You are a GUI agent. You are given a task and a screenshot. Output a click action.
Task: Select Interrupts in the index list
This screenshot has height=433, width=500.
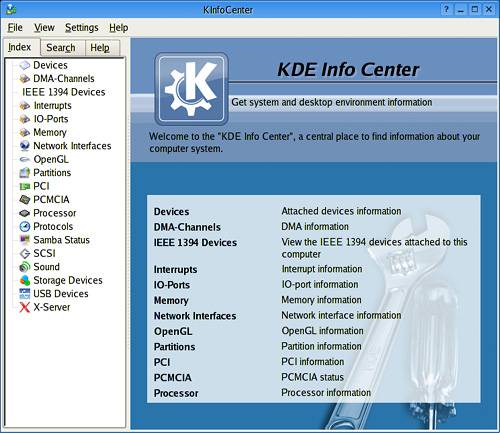[x=52, y=106]
